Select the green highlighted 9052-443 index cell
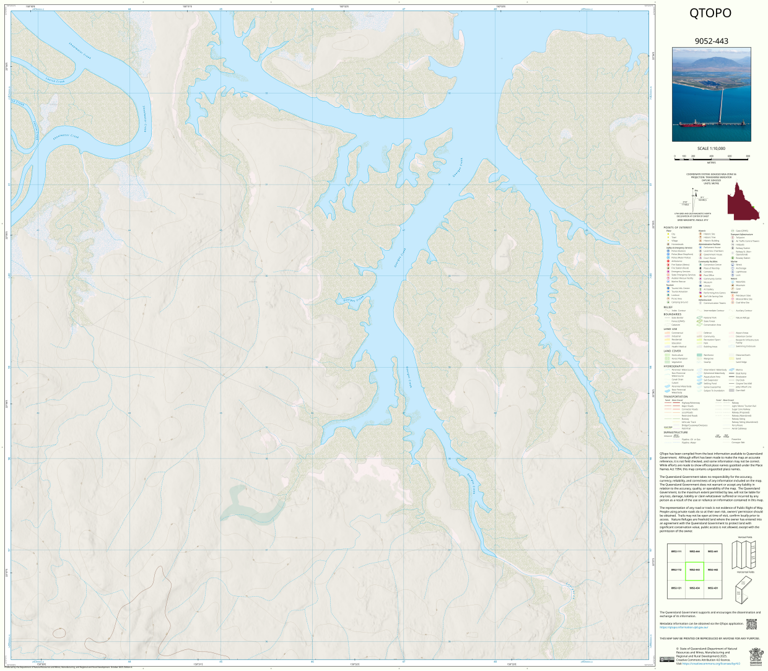Image resolution: width=768 pixels, height=671 pixels. [694, 571]
